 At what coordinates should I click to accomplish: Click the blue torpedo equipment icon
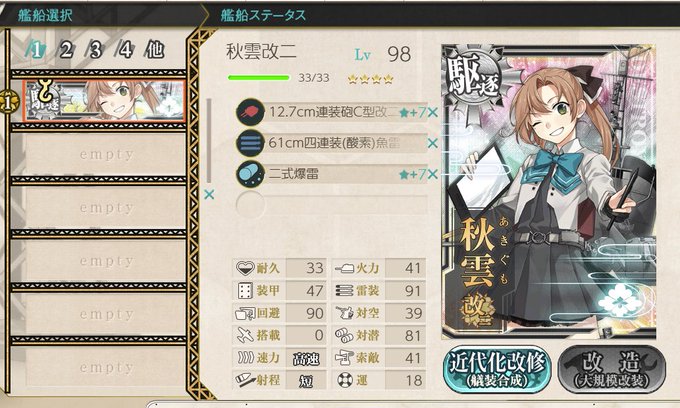click(x=250, y=143)
